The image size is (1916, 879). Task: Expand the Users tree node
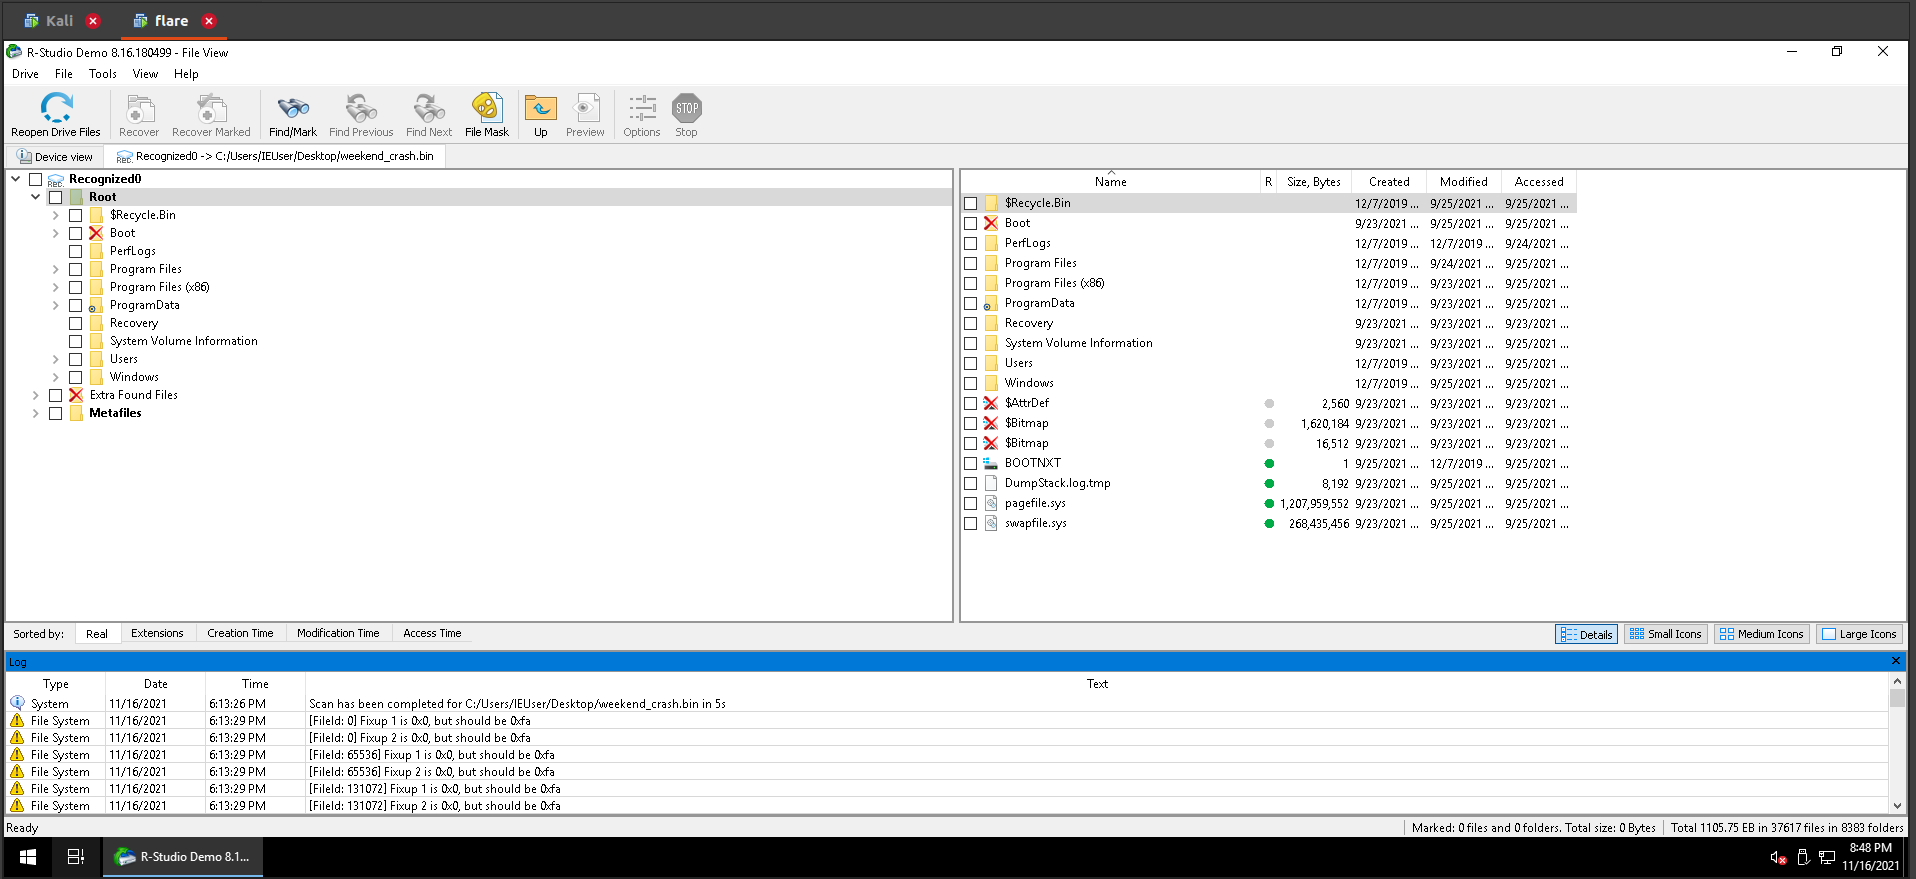(56, 359)
